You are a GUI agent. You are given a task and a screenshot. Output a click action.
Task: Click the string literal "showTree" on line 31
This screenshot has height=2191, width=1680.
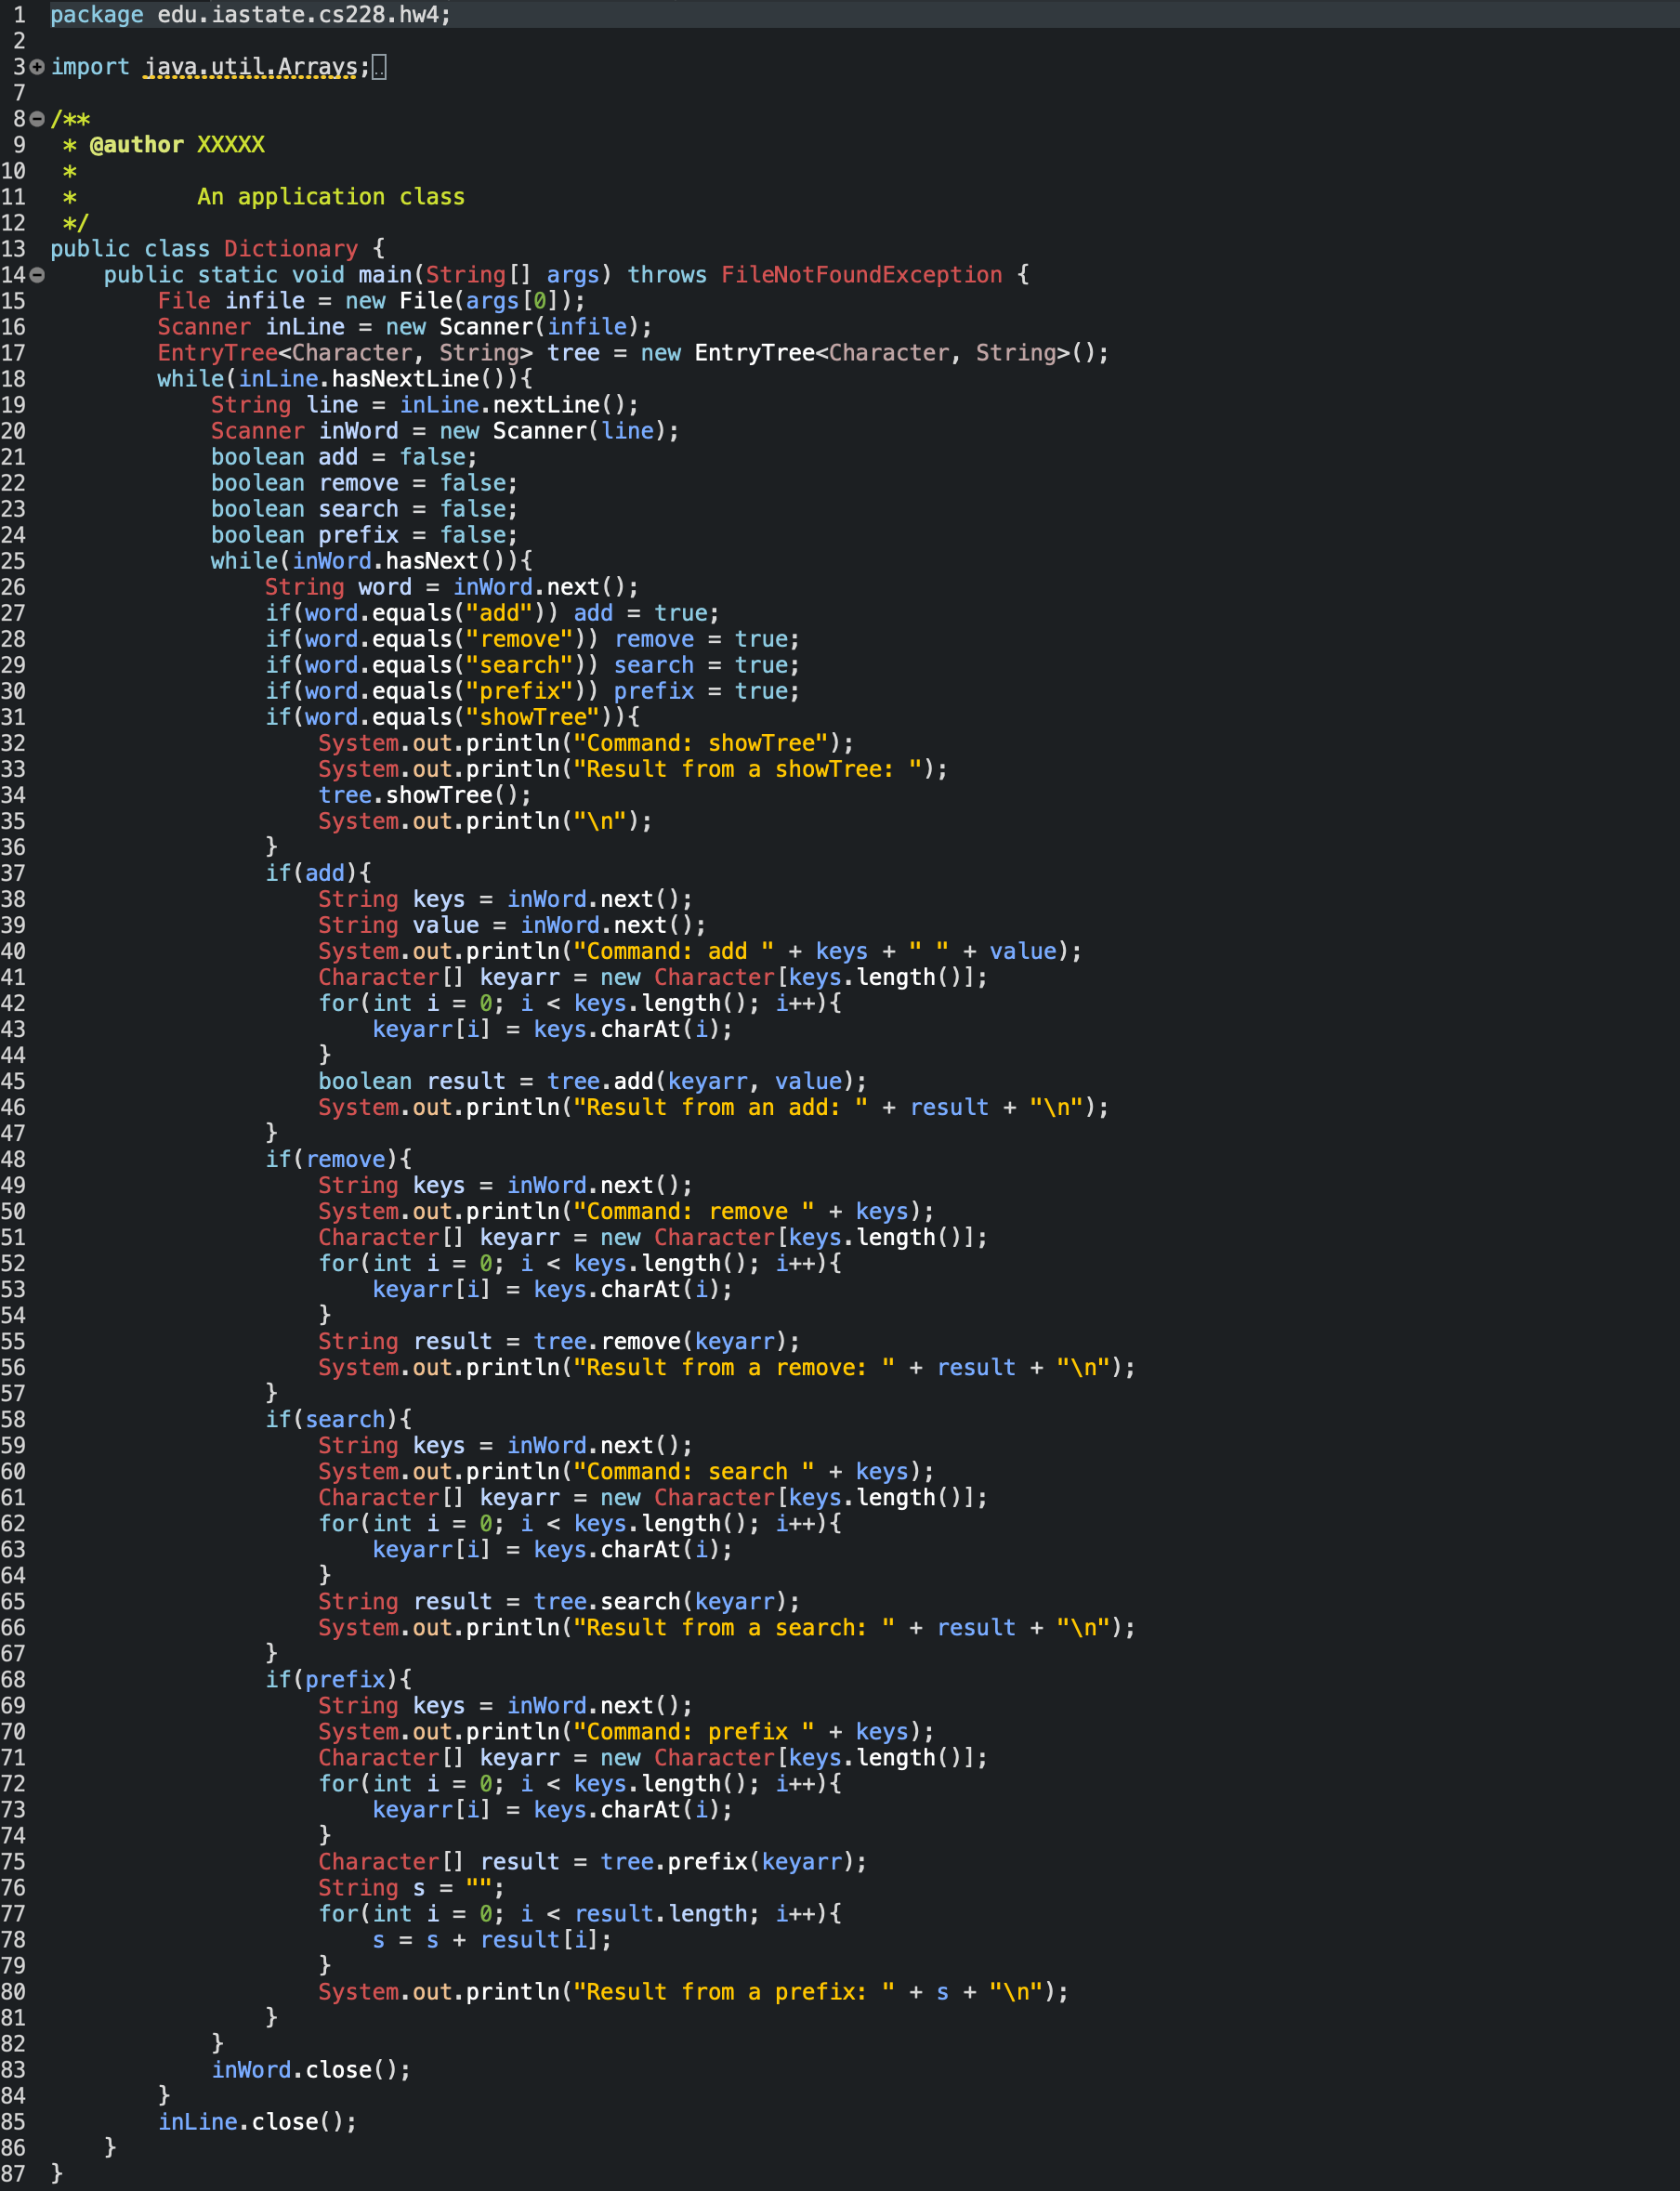pos(532,717)
